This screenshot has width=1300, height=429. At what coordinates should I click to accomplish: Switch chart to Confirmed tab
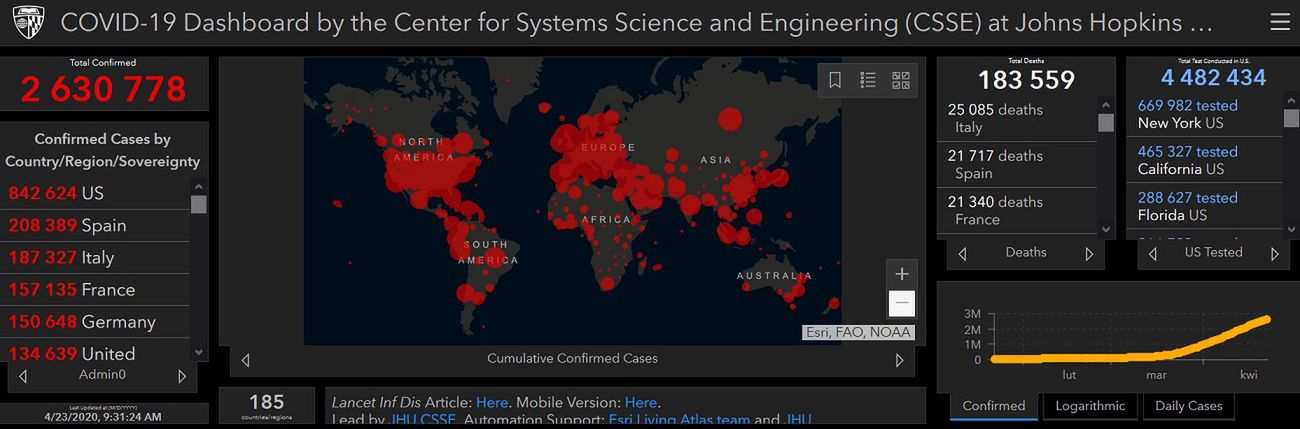tap(994, 406)
